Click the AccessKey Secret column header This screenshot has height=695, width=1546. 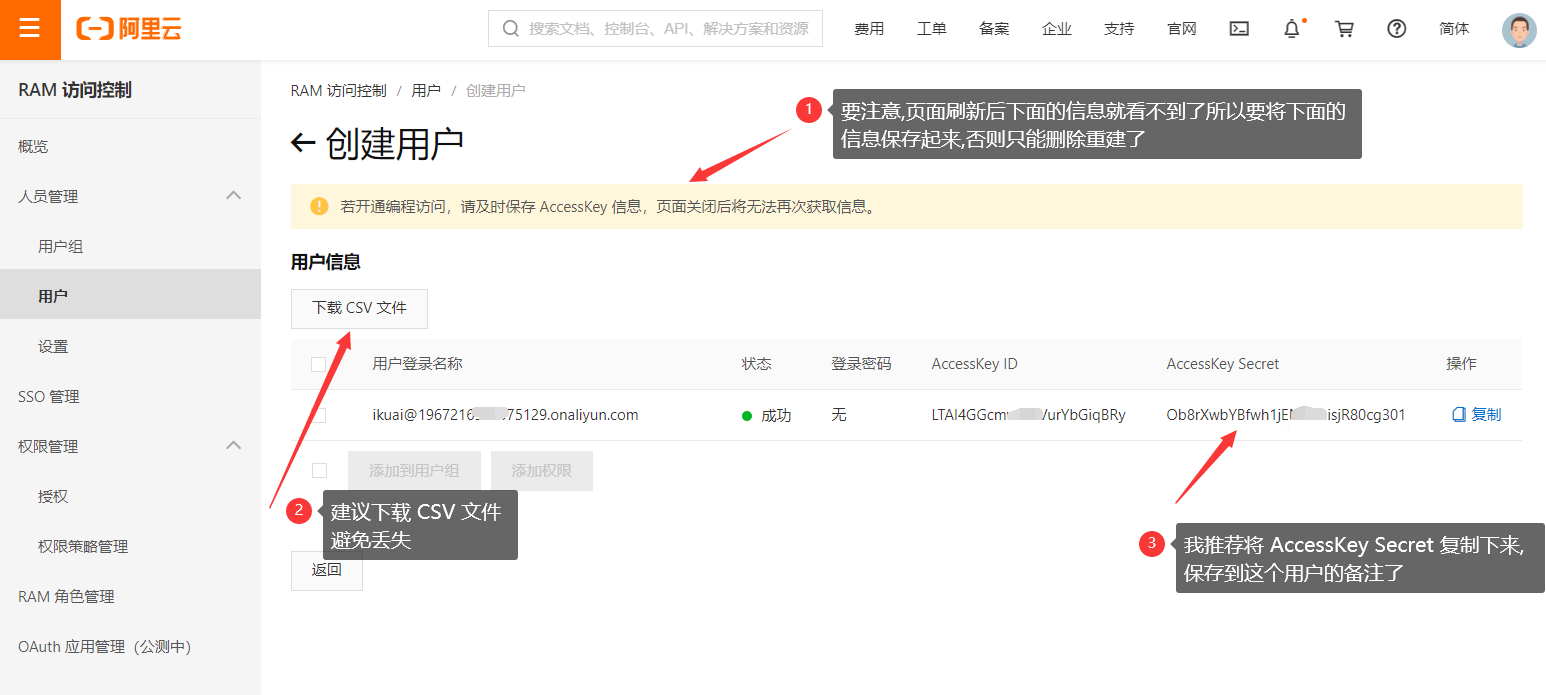pyautogui.click(x=1223, y=364)
